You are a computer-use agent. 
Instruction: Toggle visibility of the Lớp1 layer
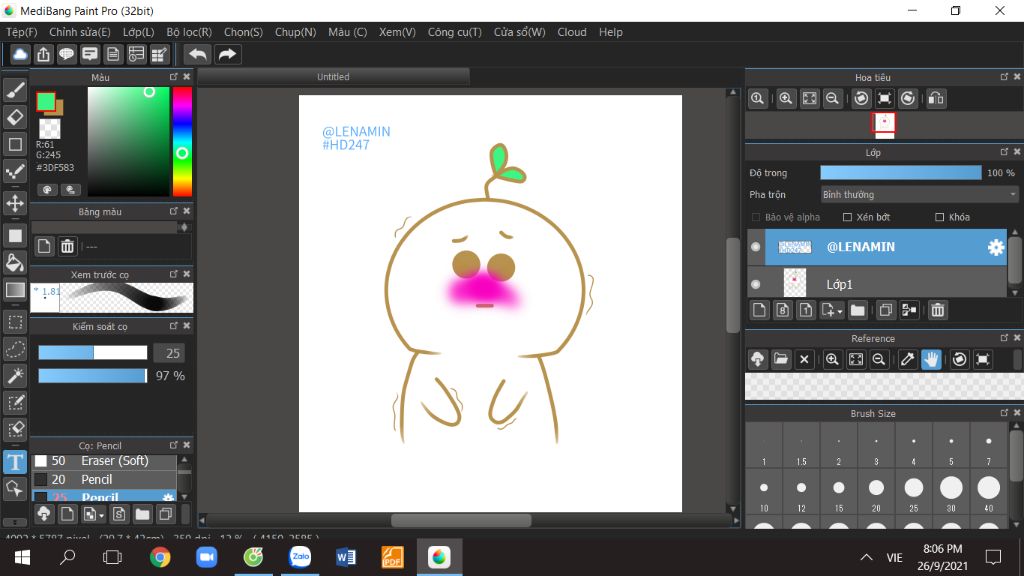click(756, 284)
